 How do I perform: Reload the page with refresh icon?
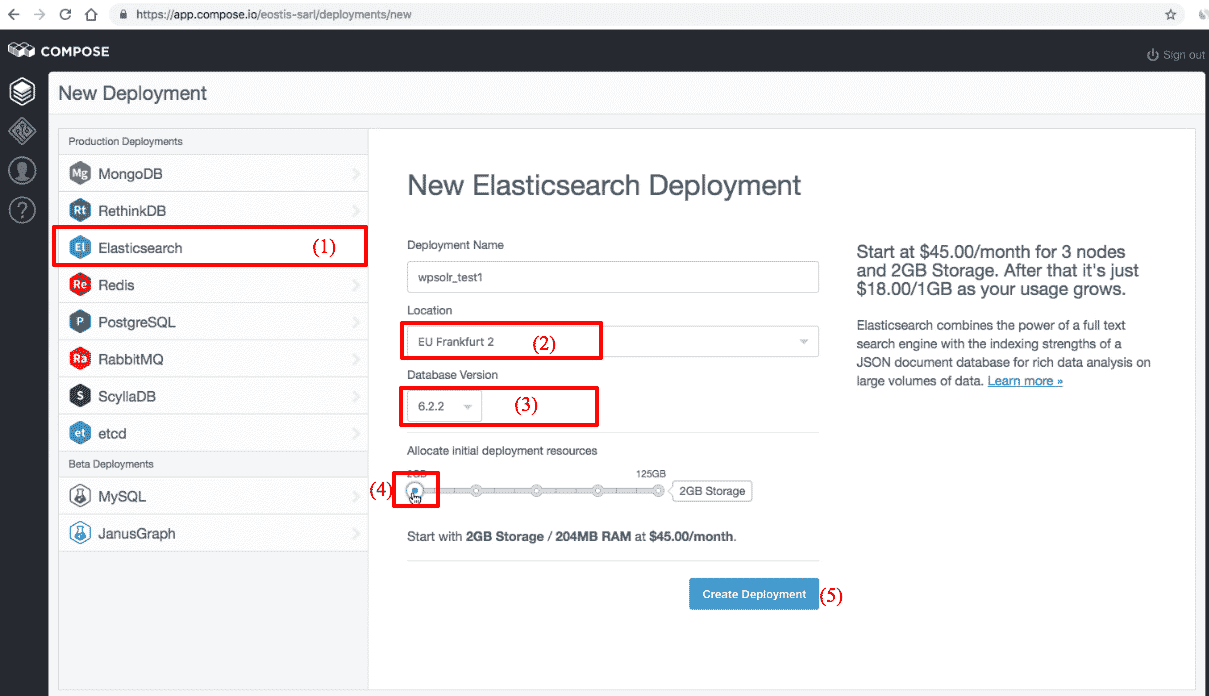[65, 15]
